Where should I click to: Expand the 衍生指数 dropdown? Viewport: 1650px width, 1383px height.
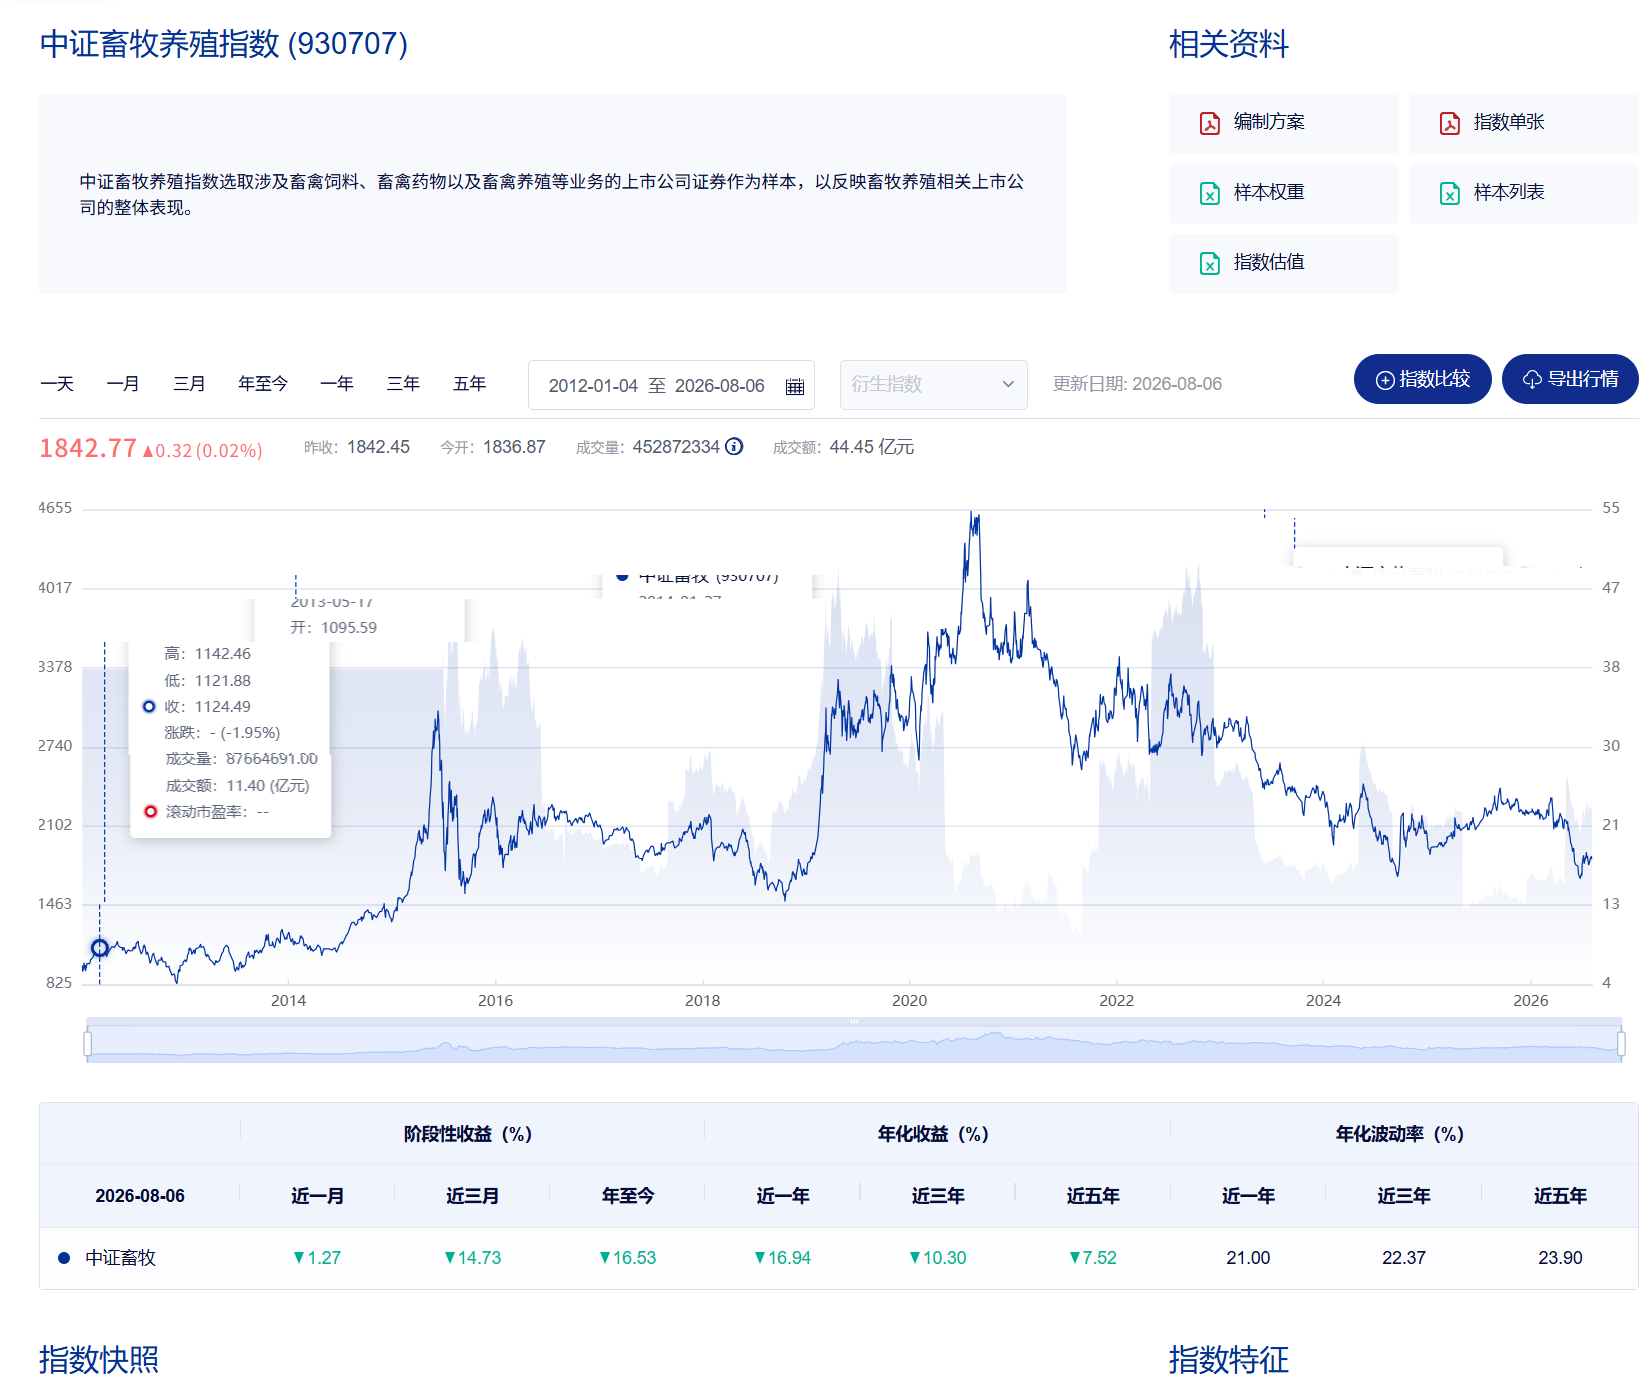(933, 385)
